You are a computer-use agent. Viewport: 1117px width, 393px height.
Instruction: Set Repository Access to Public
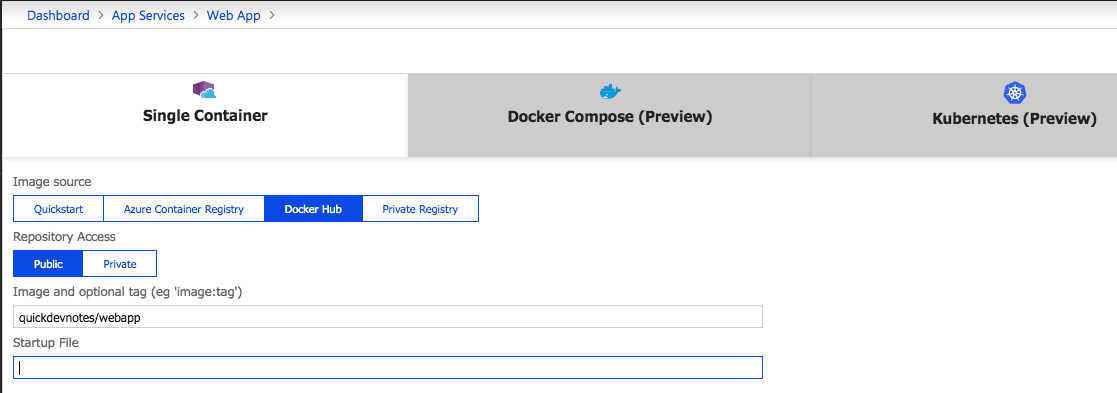click(x=48, y=263)
